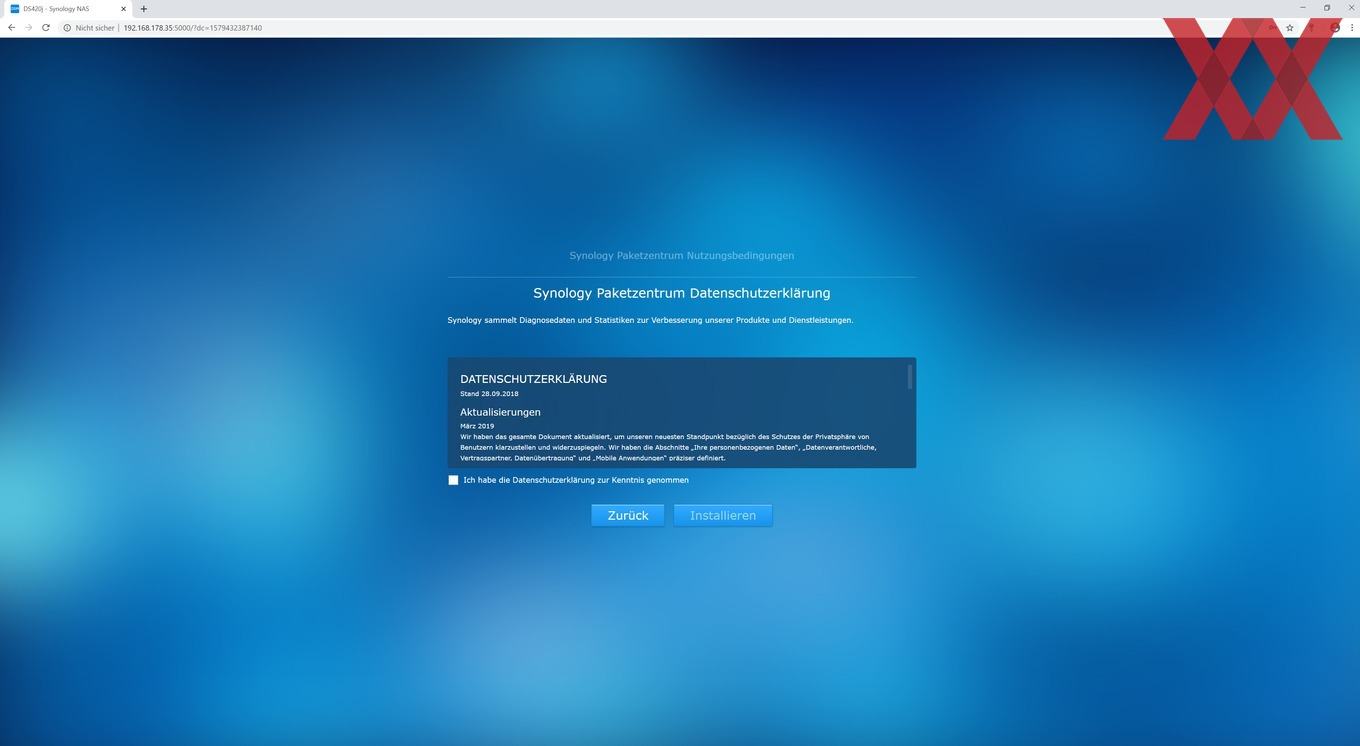Click the Installieren button
Screen dimensions: 1360x746
click(x=723, y=515)
